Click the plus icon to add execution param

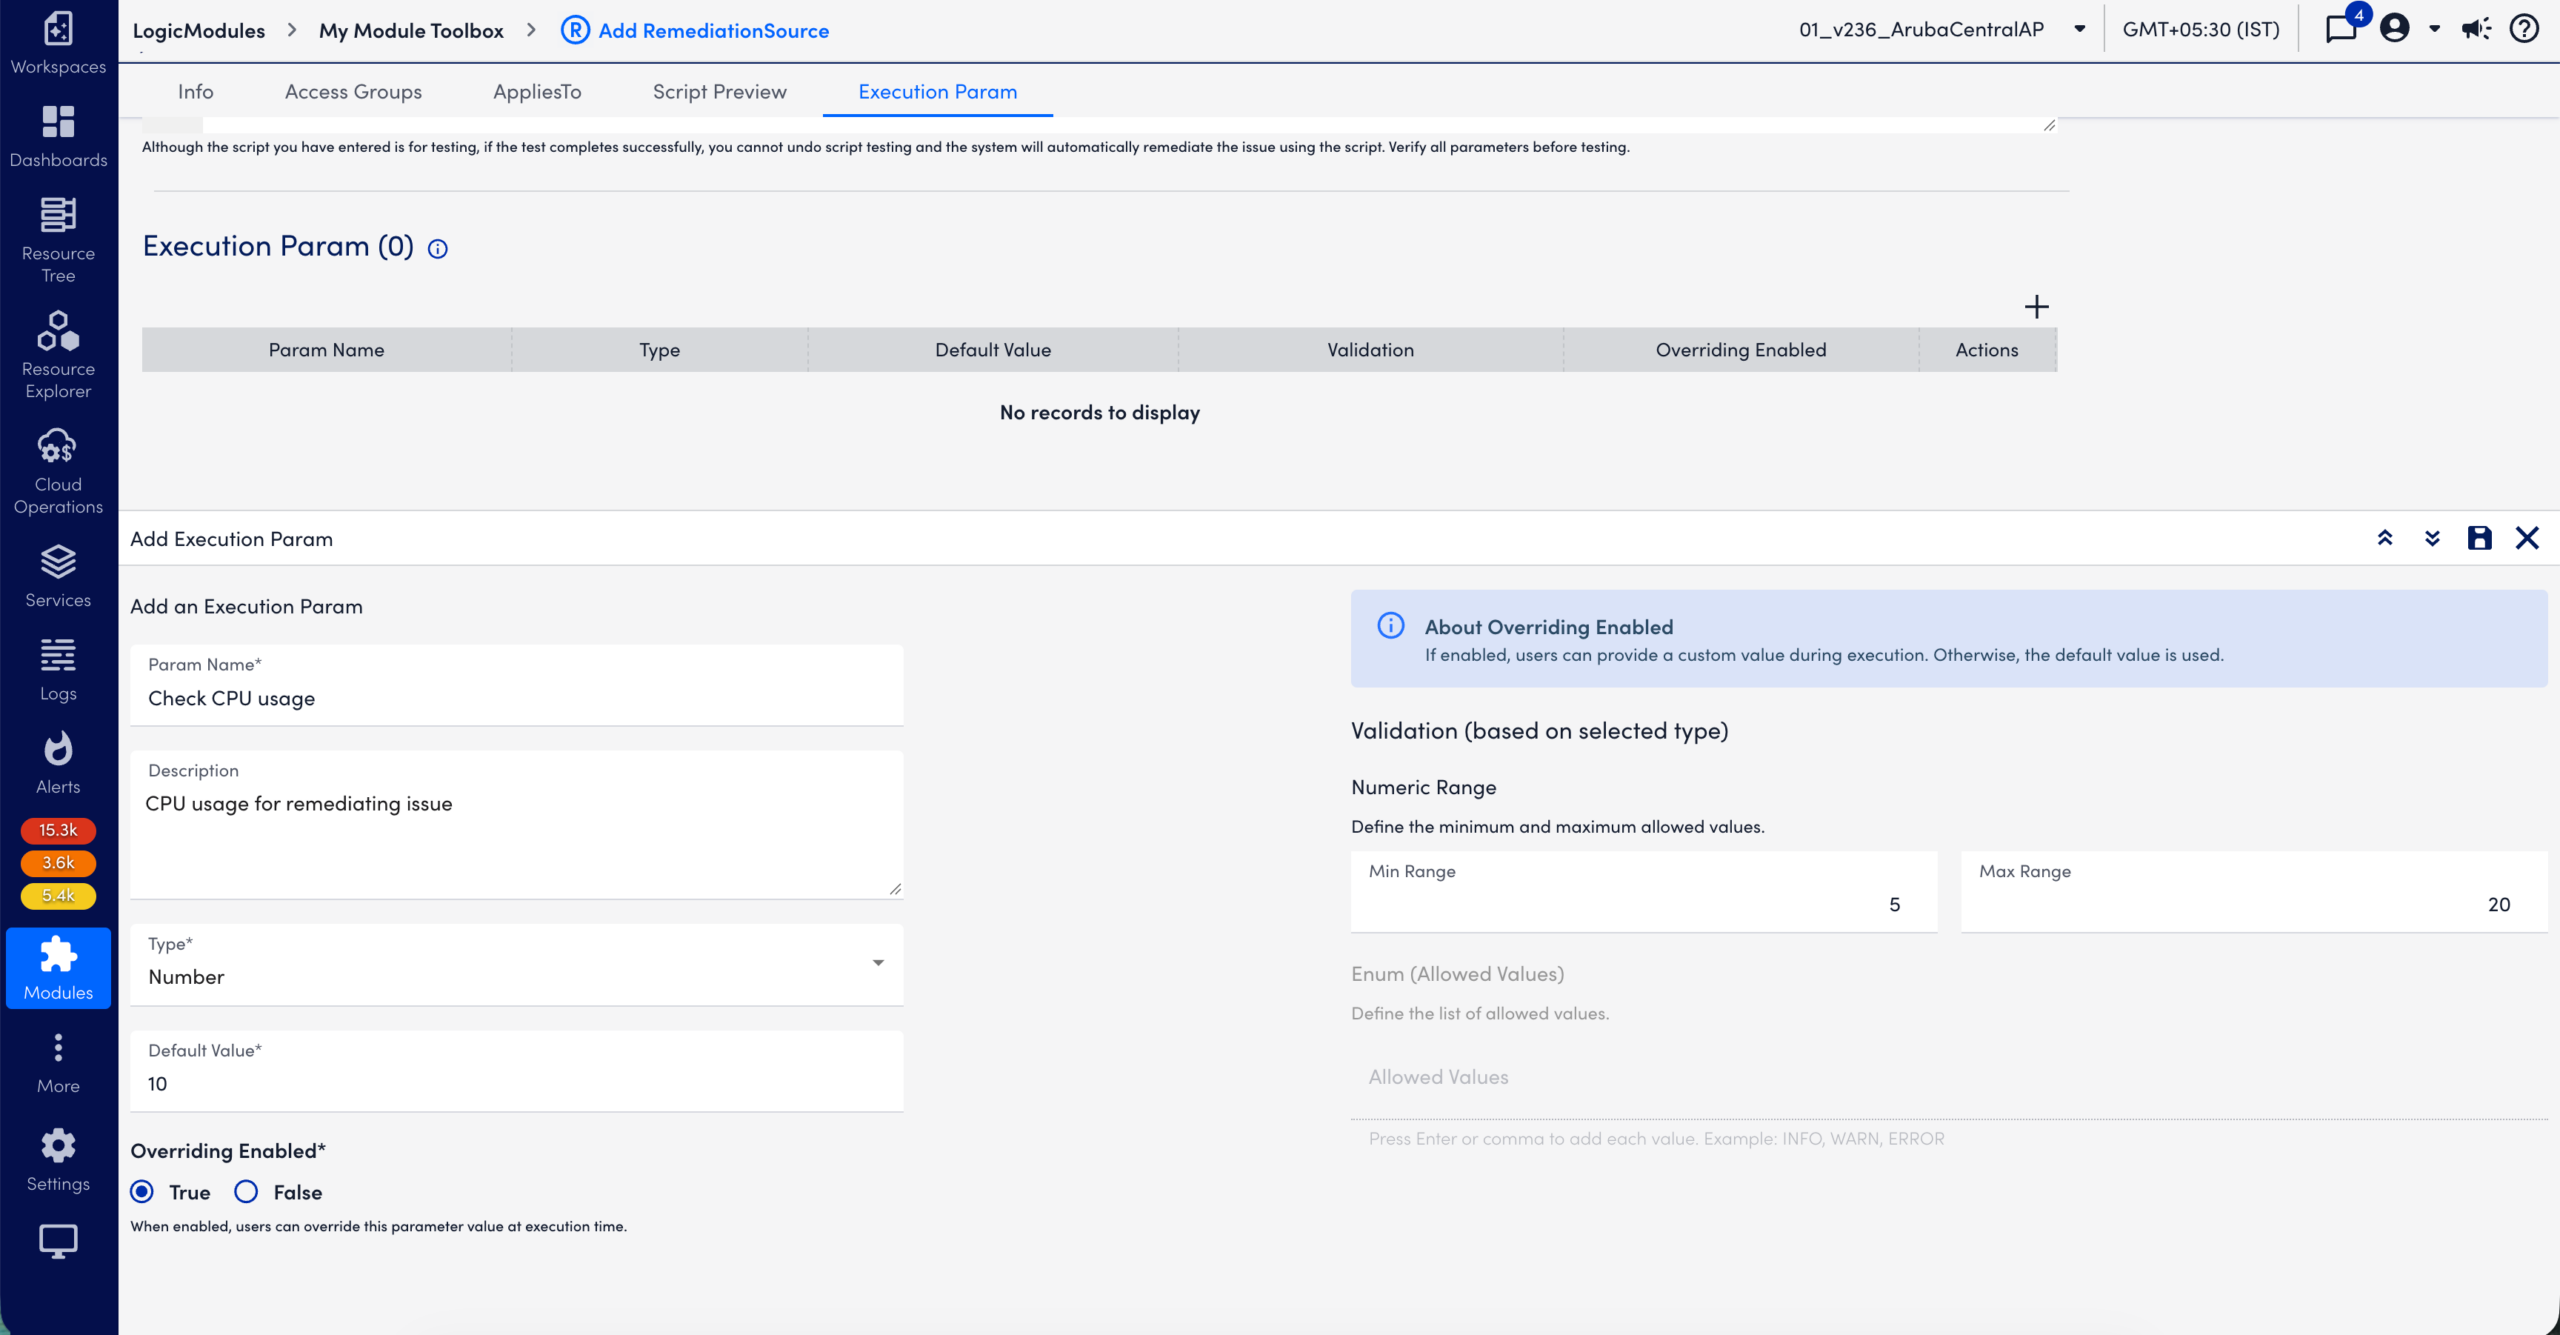(x=2036, y=306)
